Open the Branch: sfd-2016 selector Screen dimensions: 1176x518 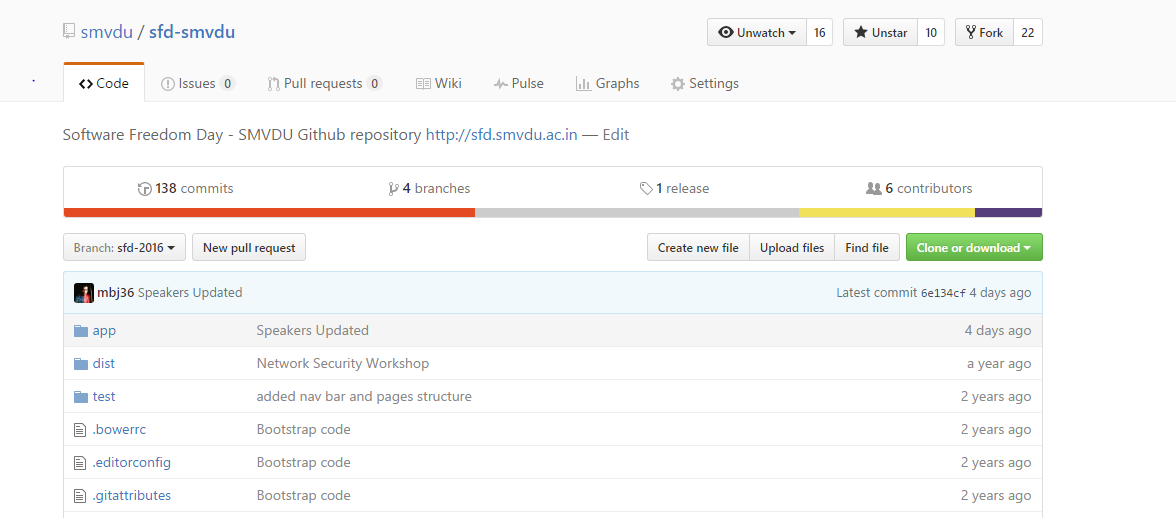tap(124, 247)
